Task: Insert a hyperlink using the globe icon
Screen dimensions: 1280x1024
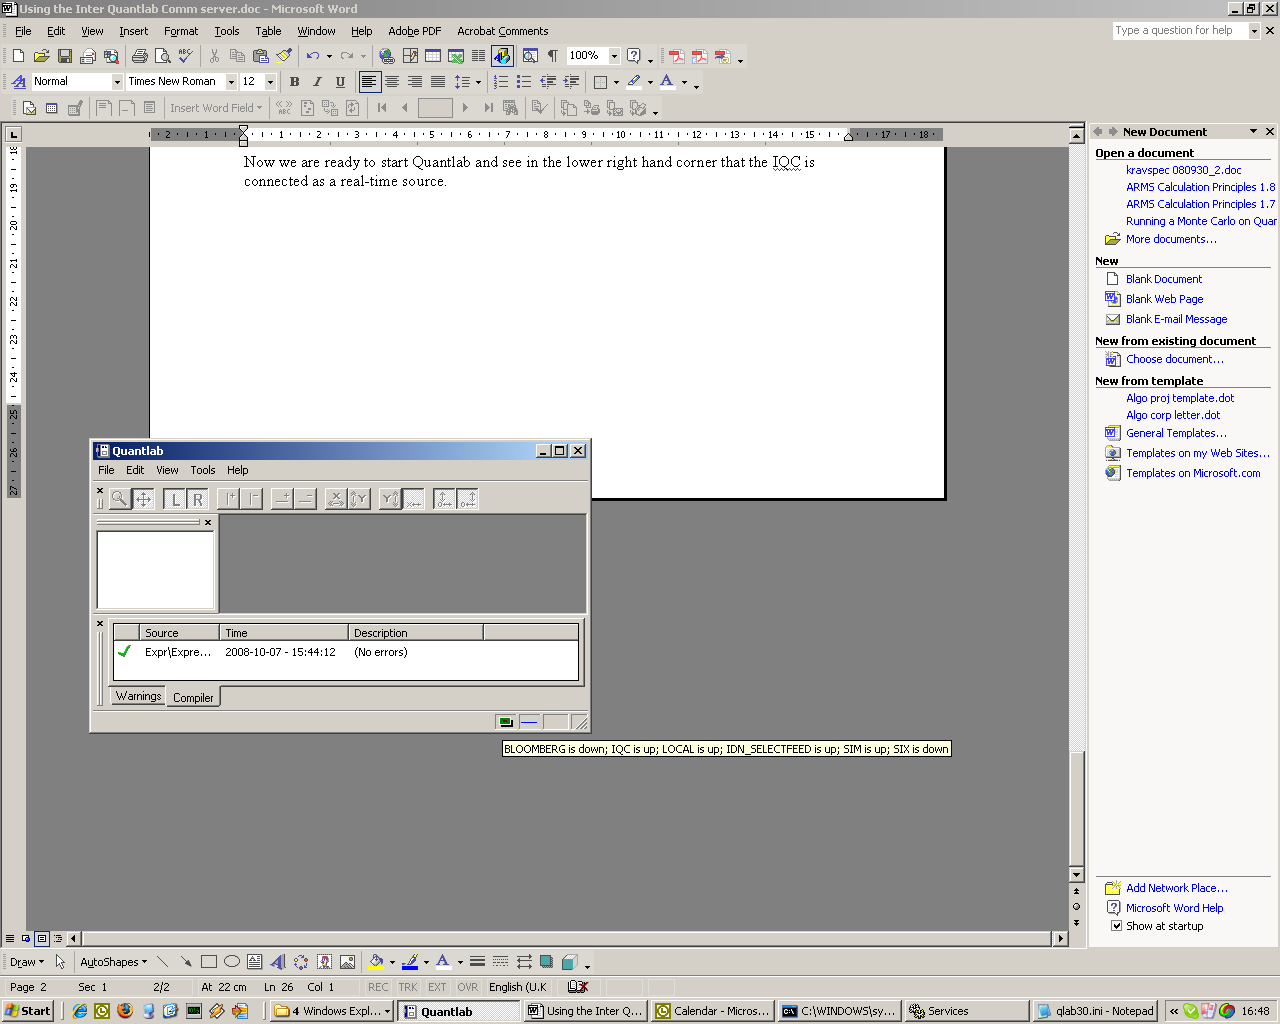Action: 387,56
